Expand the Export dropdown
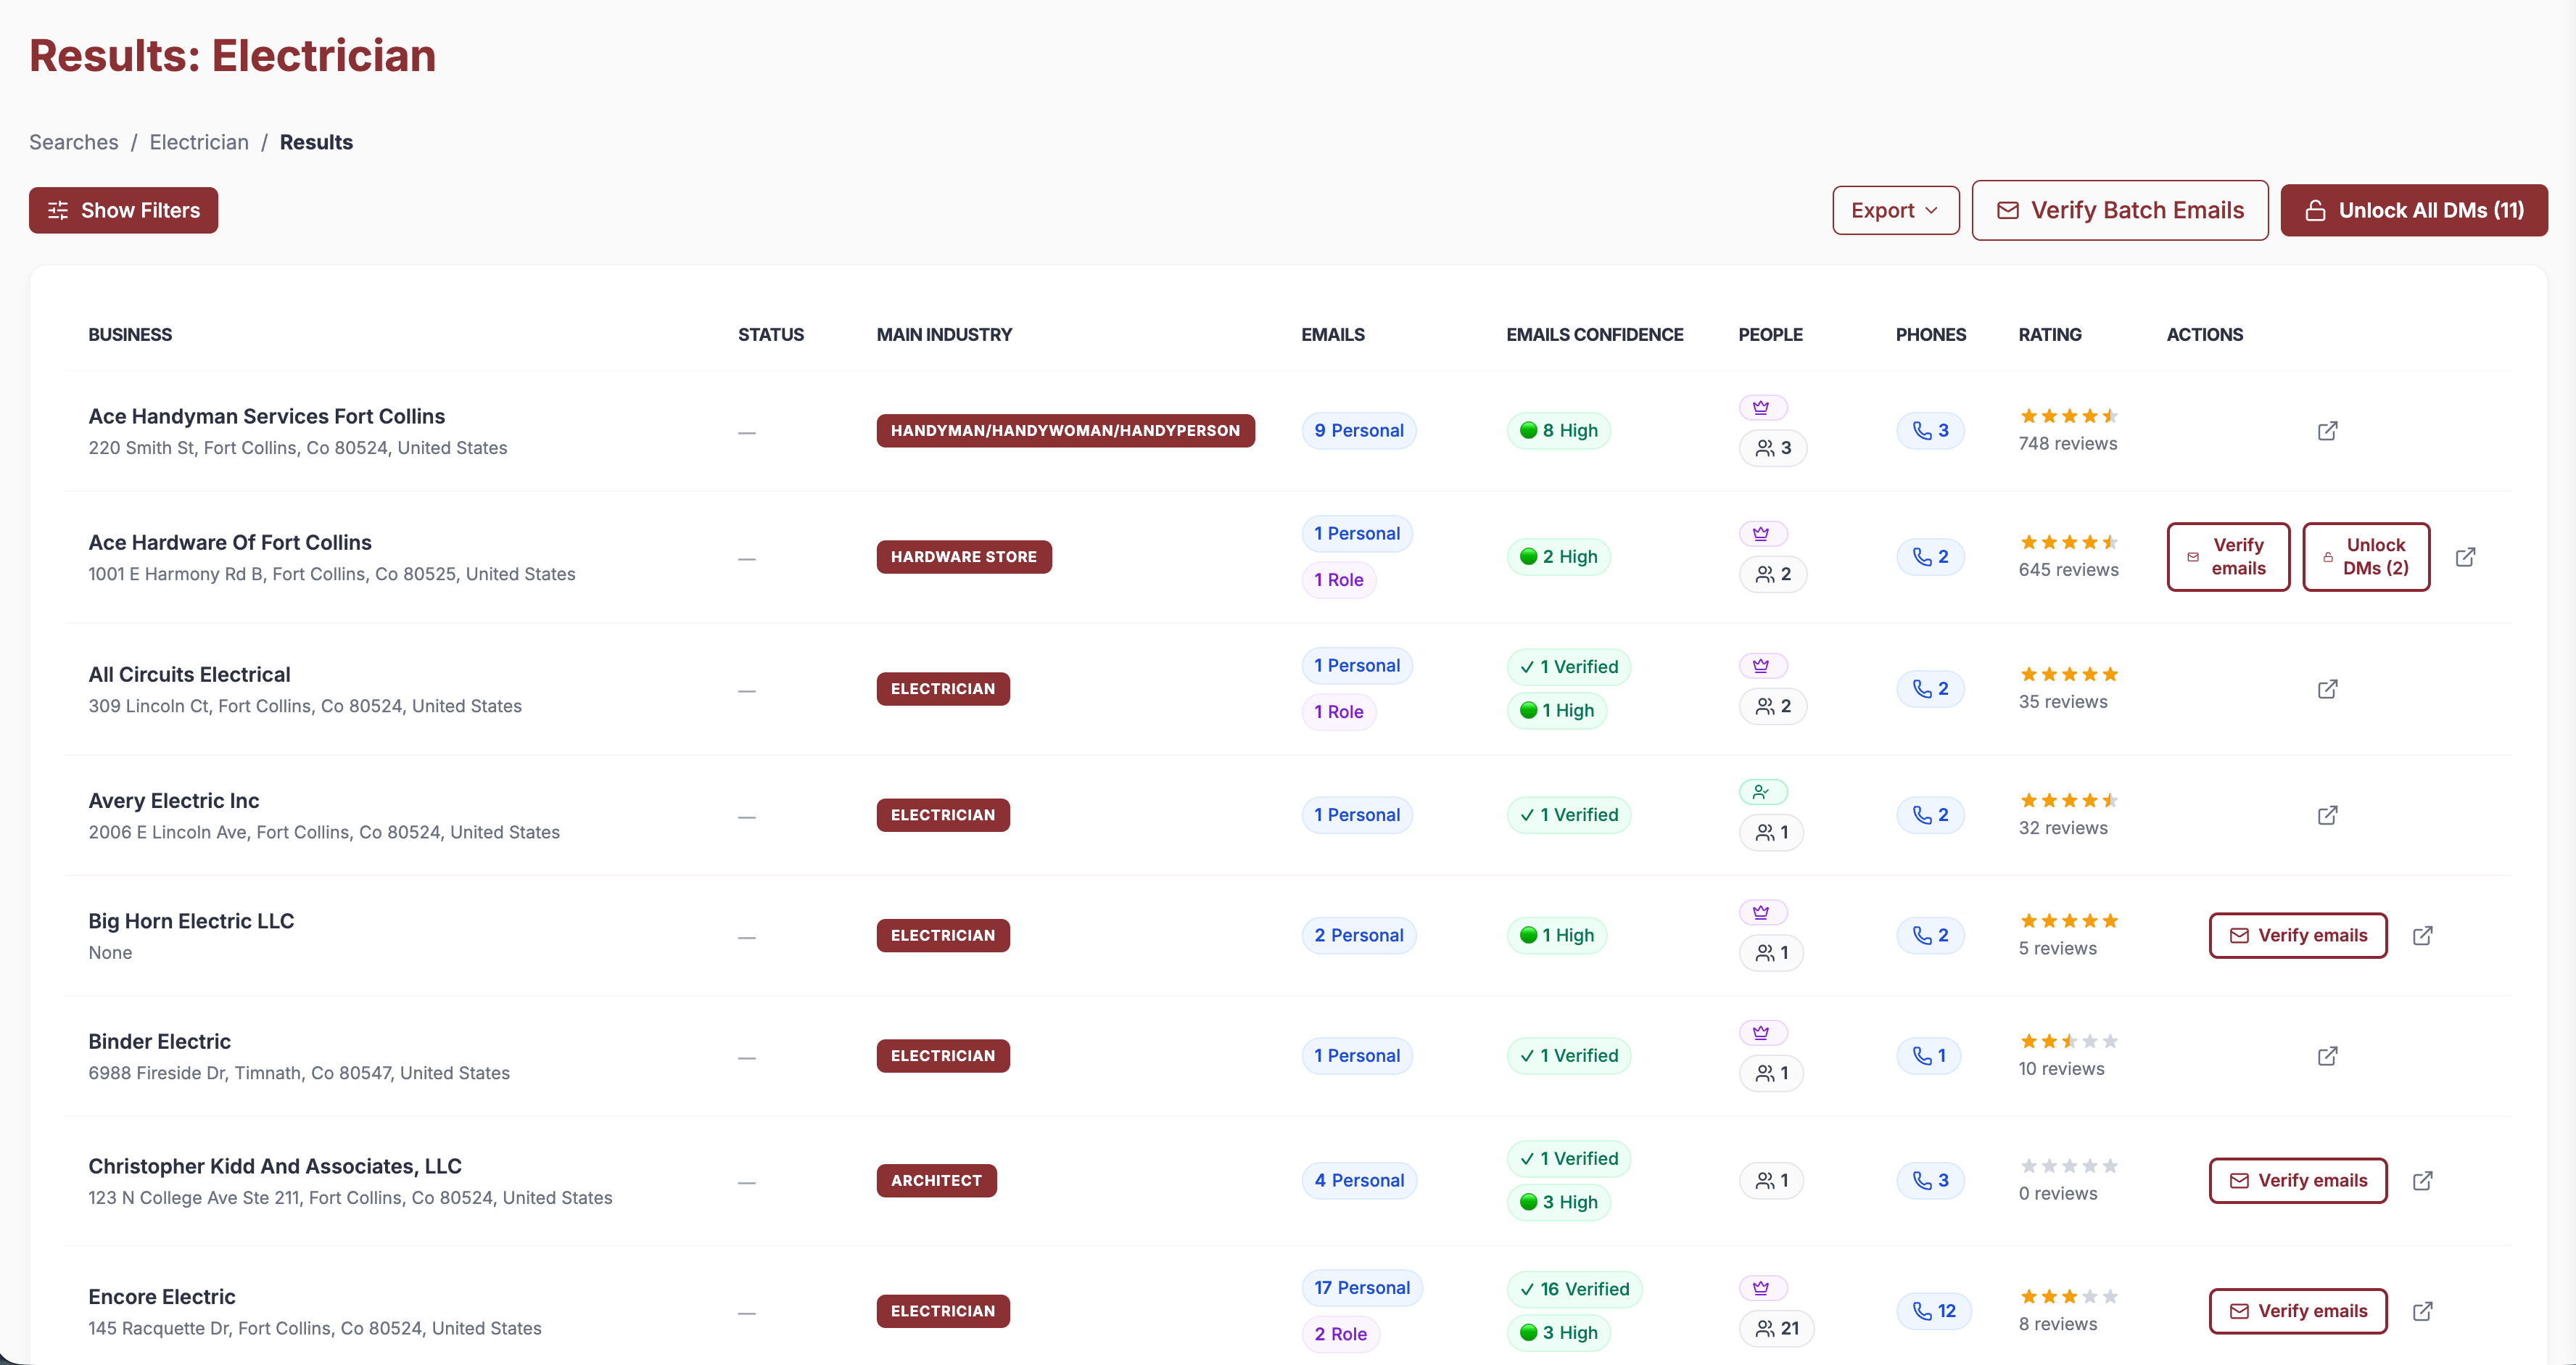 (x=1895, y=210)
